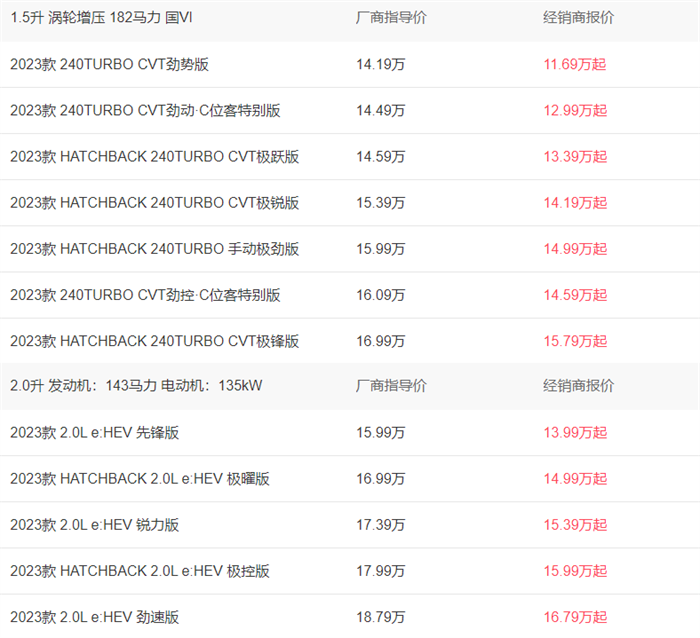Open 2023款 HATCHBACK 240TURBO 手动极劲版
Screen dimensions: 700x638
tap(154, 249)
